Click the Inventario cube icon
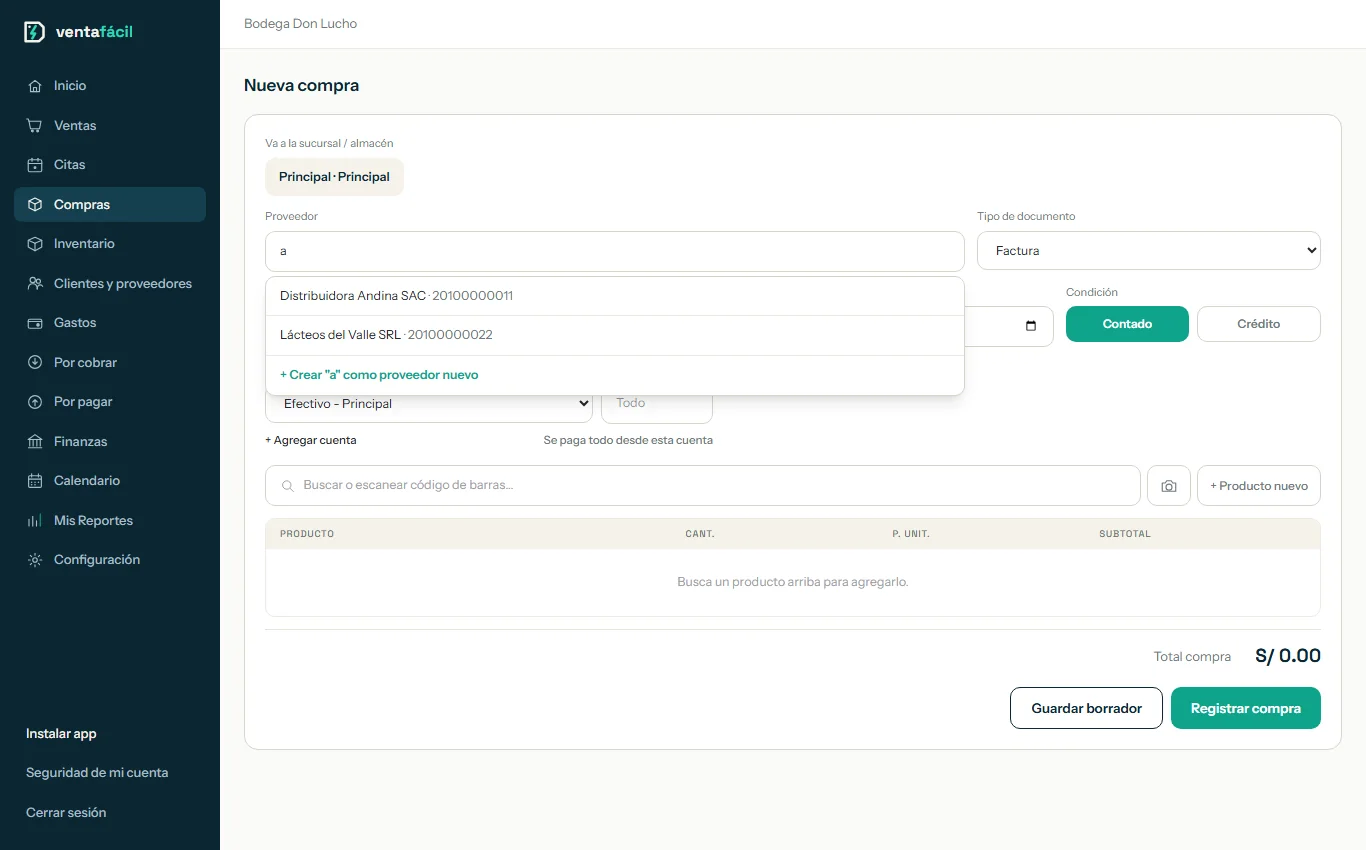The image size is (1366, 850). [35, 244]
